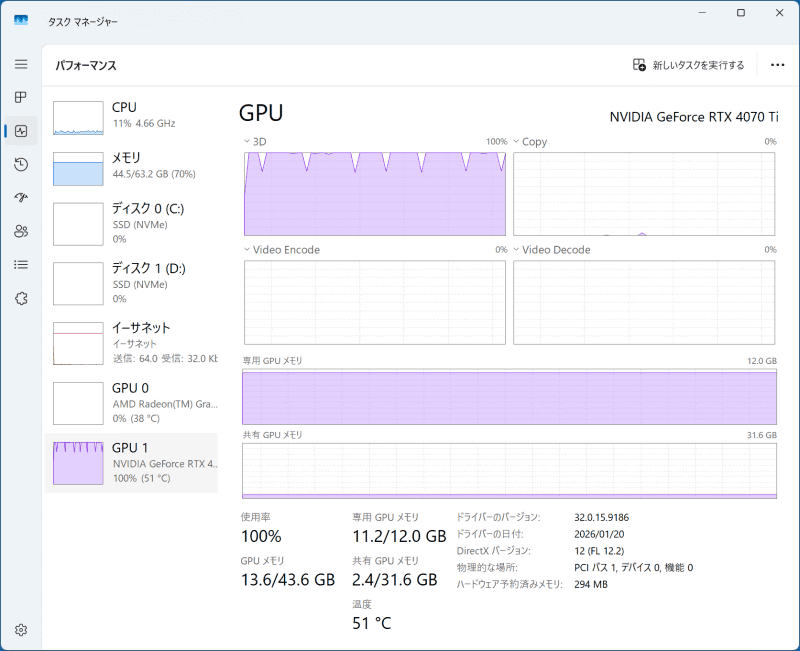This screenshot has height=651, width=800.
Task: Click the ディスク 1 mini graph thumbnail
Action: coord(78,284)
